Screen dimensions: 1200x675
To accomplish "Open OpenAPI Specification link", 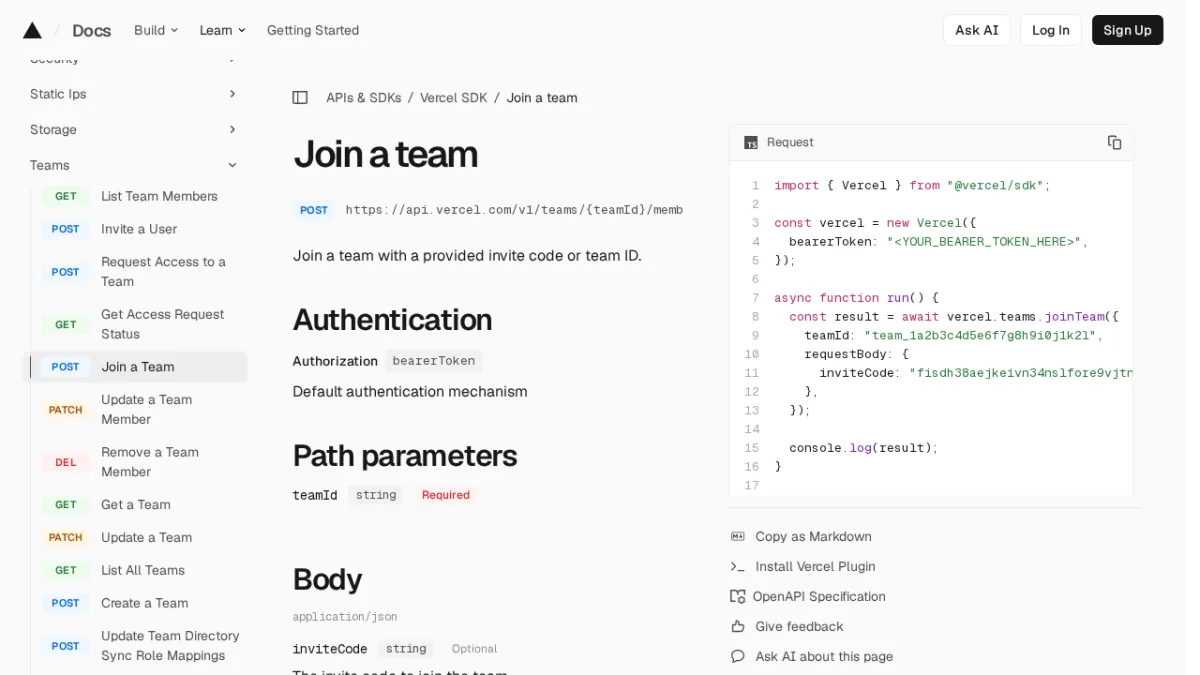I will 819,597.
